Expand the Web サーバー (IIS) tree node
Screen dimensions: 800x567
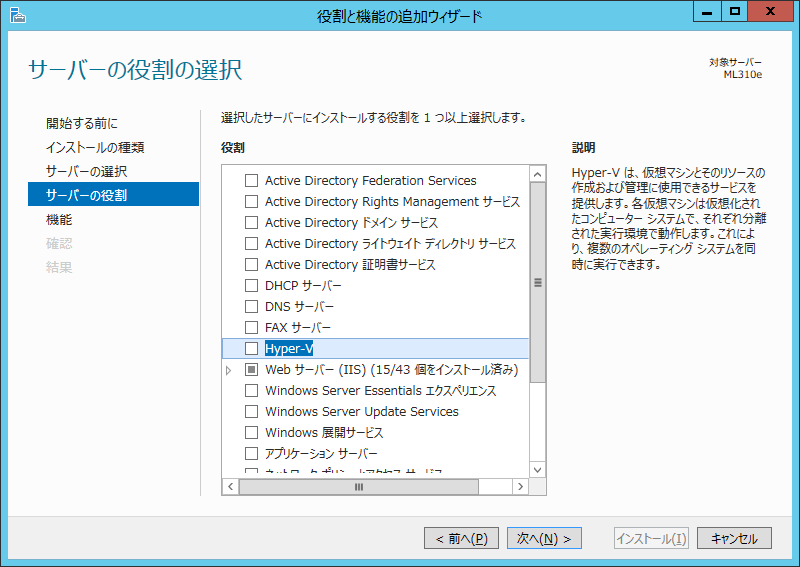[229, 370]
